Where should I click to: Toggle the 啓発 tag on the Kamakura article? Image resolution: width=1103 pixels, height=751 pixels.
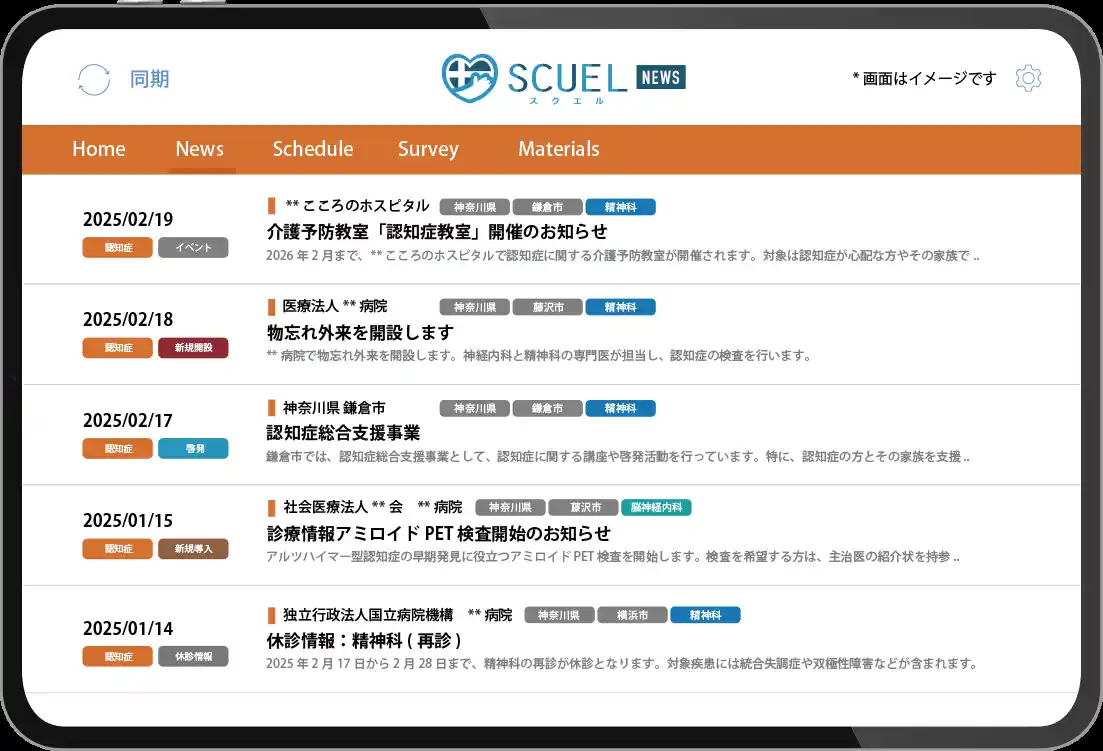point(193,448)
